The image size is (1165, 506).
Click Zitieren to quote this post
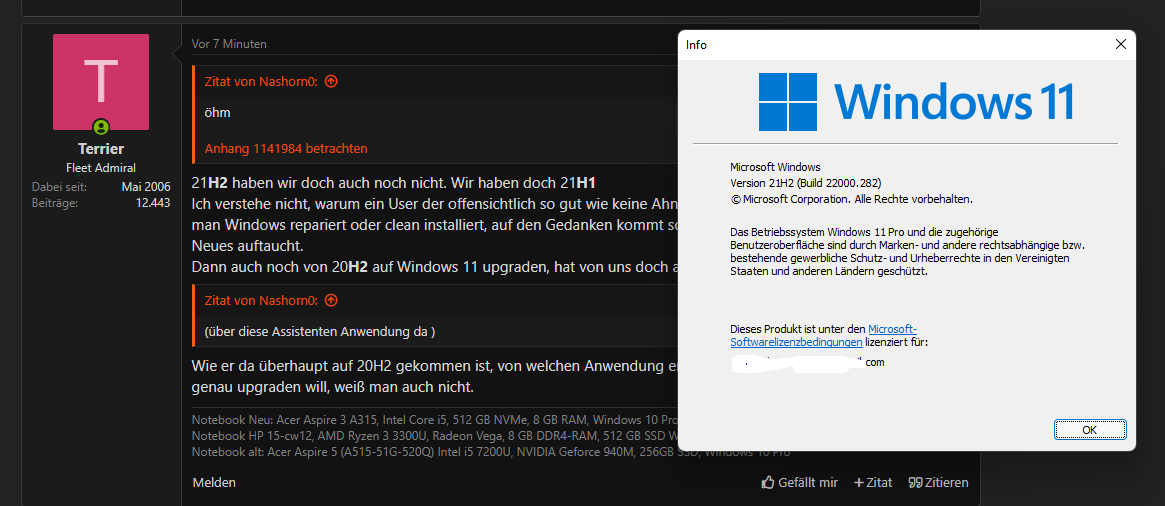click(x=938, y=482)
